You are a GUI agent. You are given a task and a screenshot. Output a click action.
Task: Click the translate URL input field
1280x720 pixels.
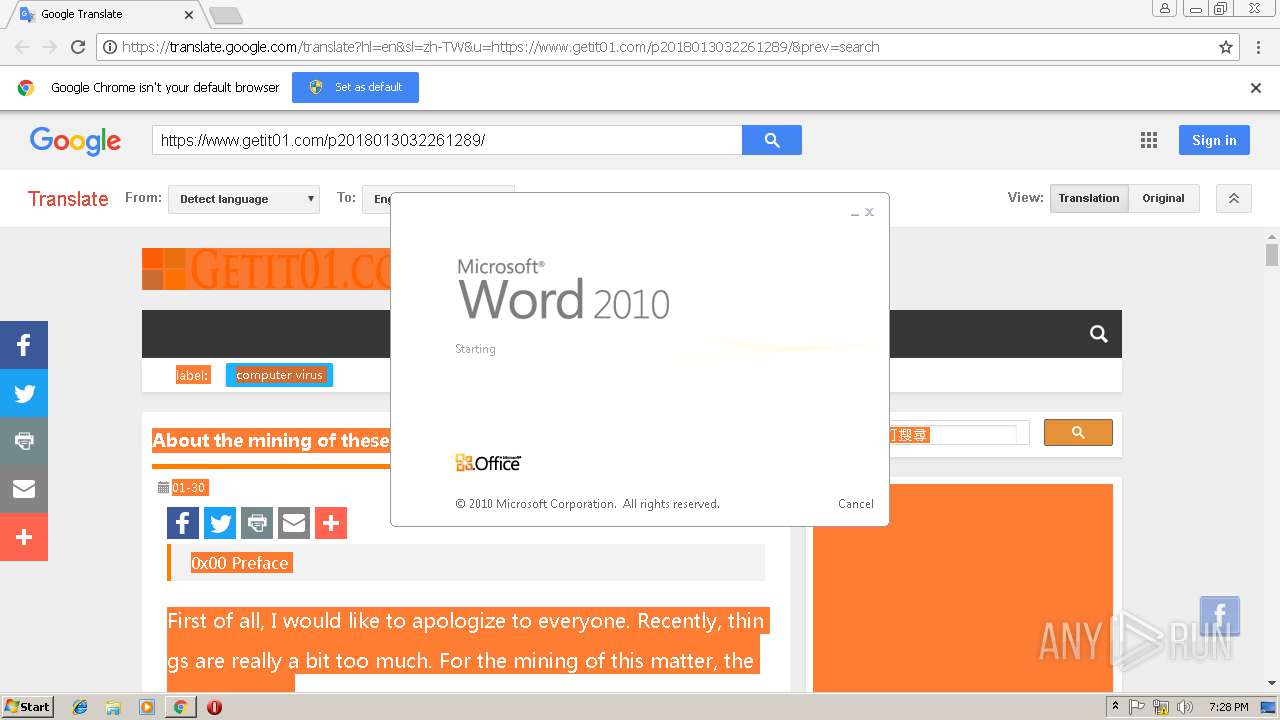pyautogui.click(x=447, y=140)
